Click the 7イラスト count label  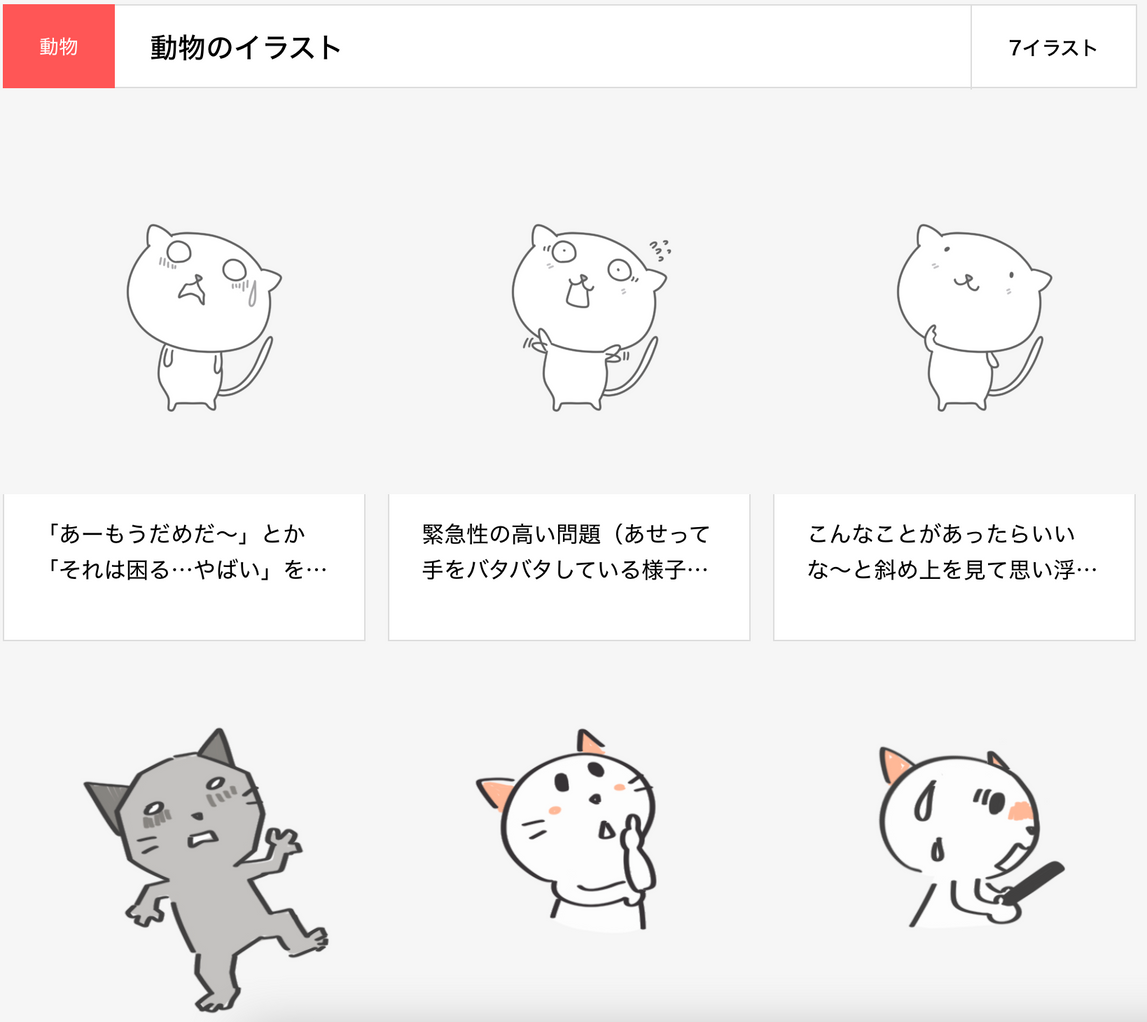coord(1053,48)
